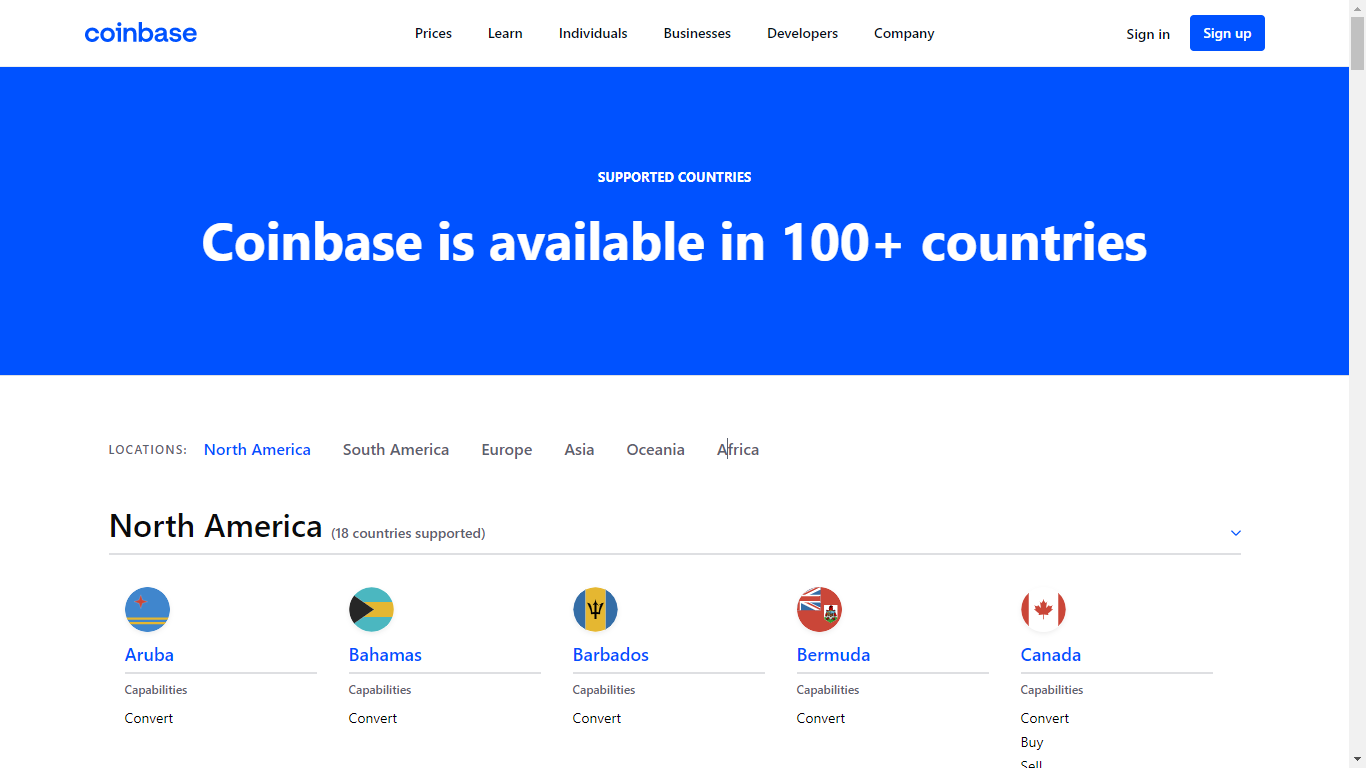Click "Capabilities" label under Canada
The image size is (1366, 768).
(x=1052, y=690)
